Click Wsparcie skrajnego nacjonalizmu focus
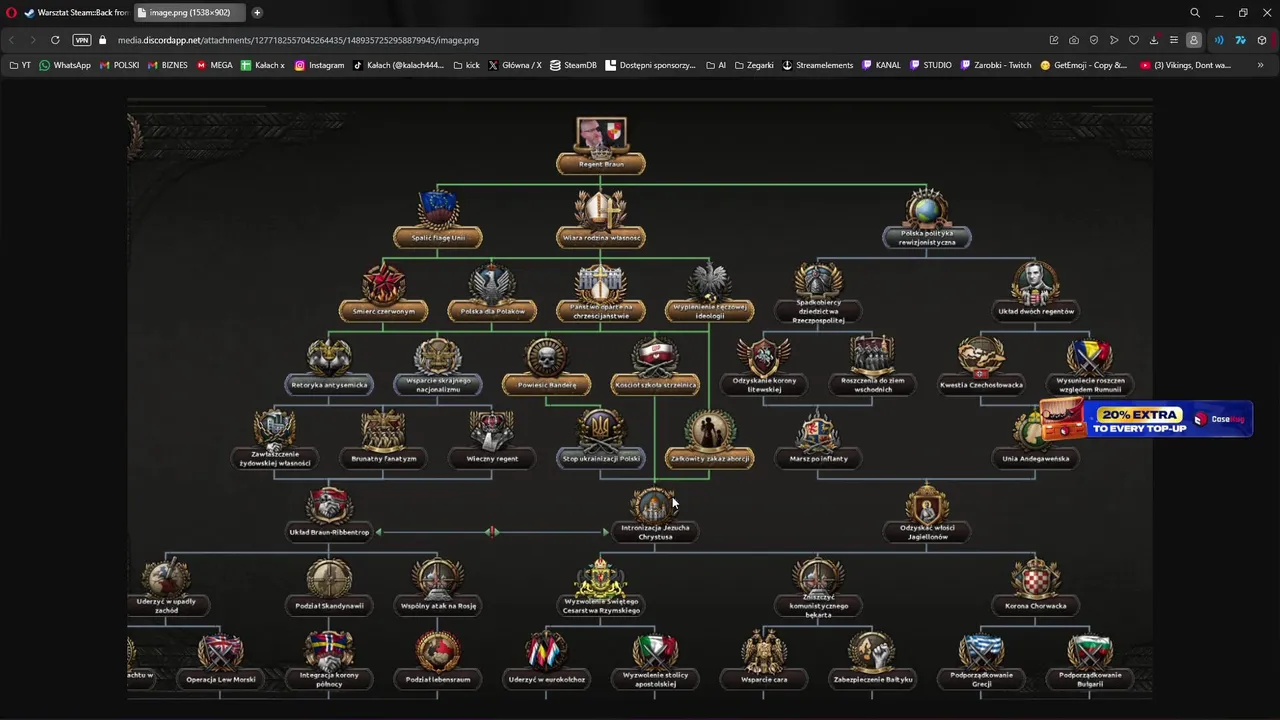Image resolution: width=1280 pixels, height=720 pixels. pos(438,366)
